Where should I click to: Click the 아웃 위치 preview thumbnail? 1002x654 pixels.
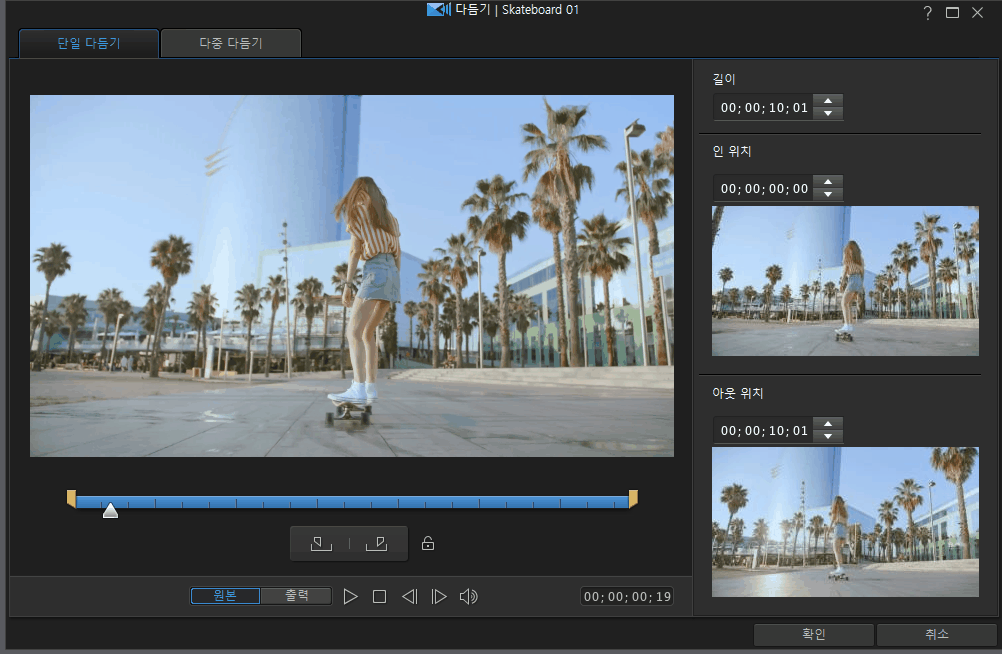click(x=845, y=521)
